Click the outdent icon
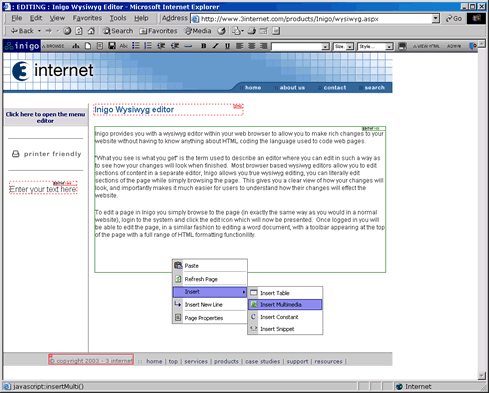This screenshot has height=393, width=489. 161,46
